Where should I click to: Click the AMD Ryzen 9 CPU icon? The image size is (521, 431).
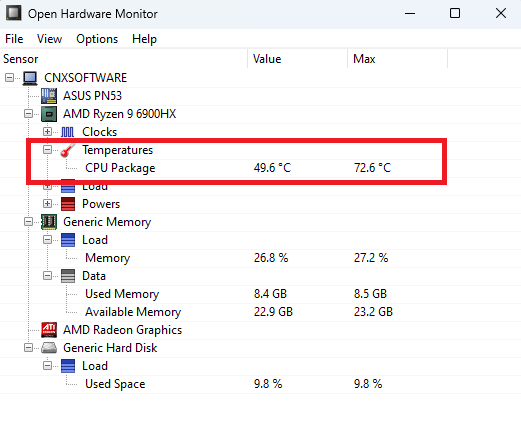[x=49, y=114]
